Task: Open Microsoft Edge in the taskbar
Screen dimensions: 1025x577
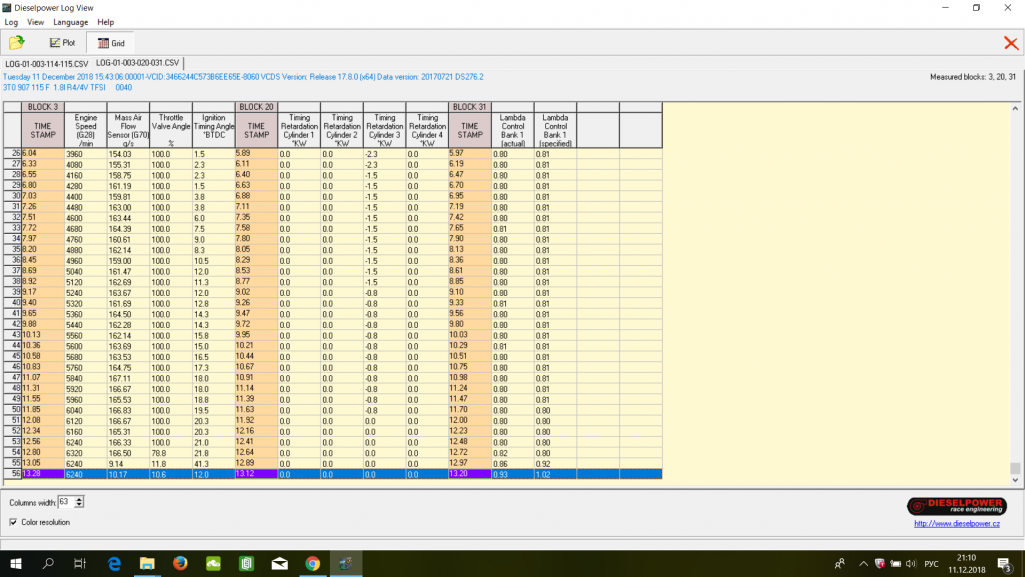Action: click(114, 564)
